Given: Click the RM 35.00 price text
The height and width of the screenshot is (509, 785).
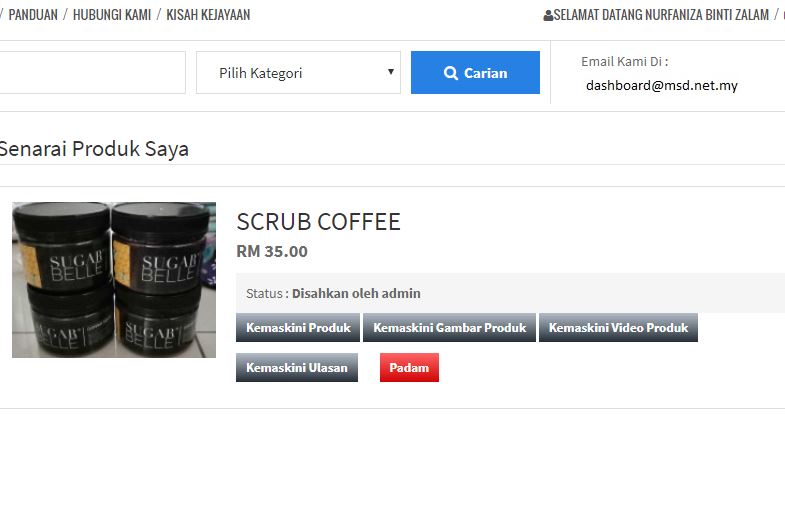Looking at the screenshot, I should click(x=272, y=251).
